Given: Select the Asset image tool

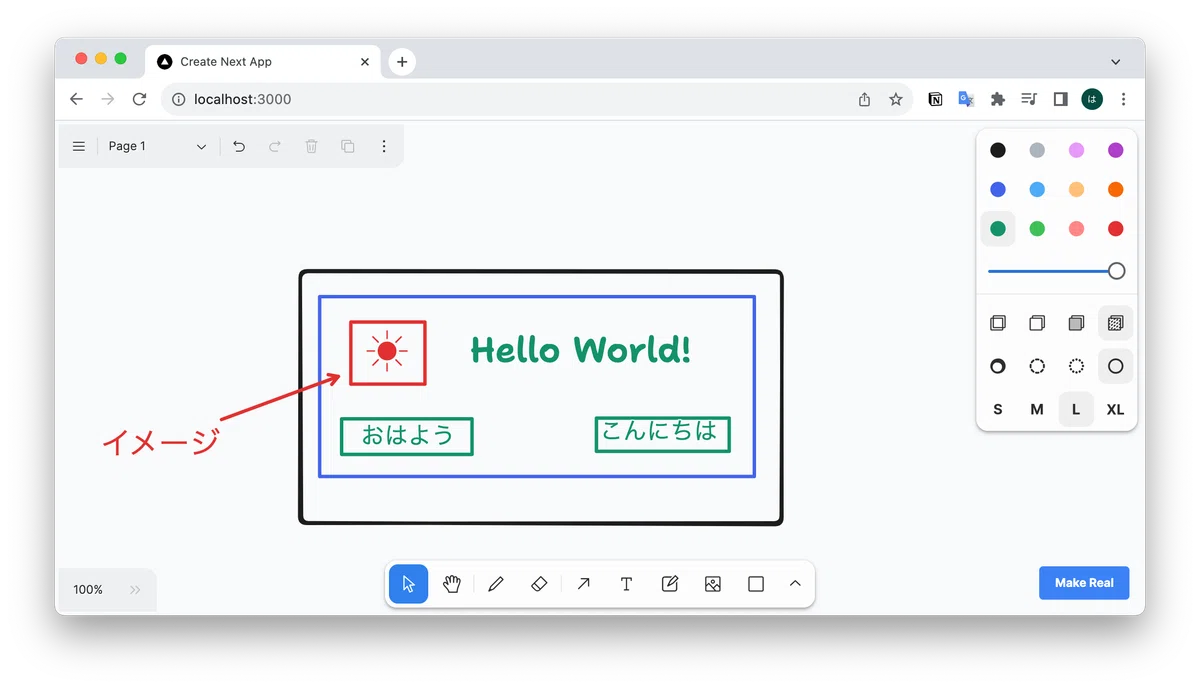Looking at the screenshot, I should click(713, 584).
